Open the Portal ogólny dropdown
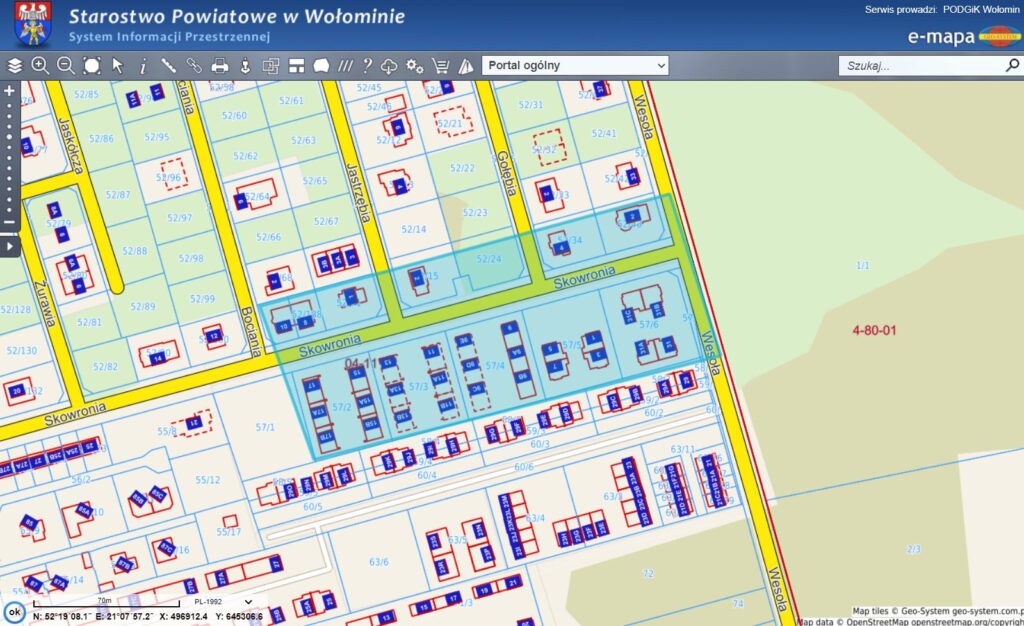The width and height of the screenshot is (1024, 626). 575,66
